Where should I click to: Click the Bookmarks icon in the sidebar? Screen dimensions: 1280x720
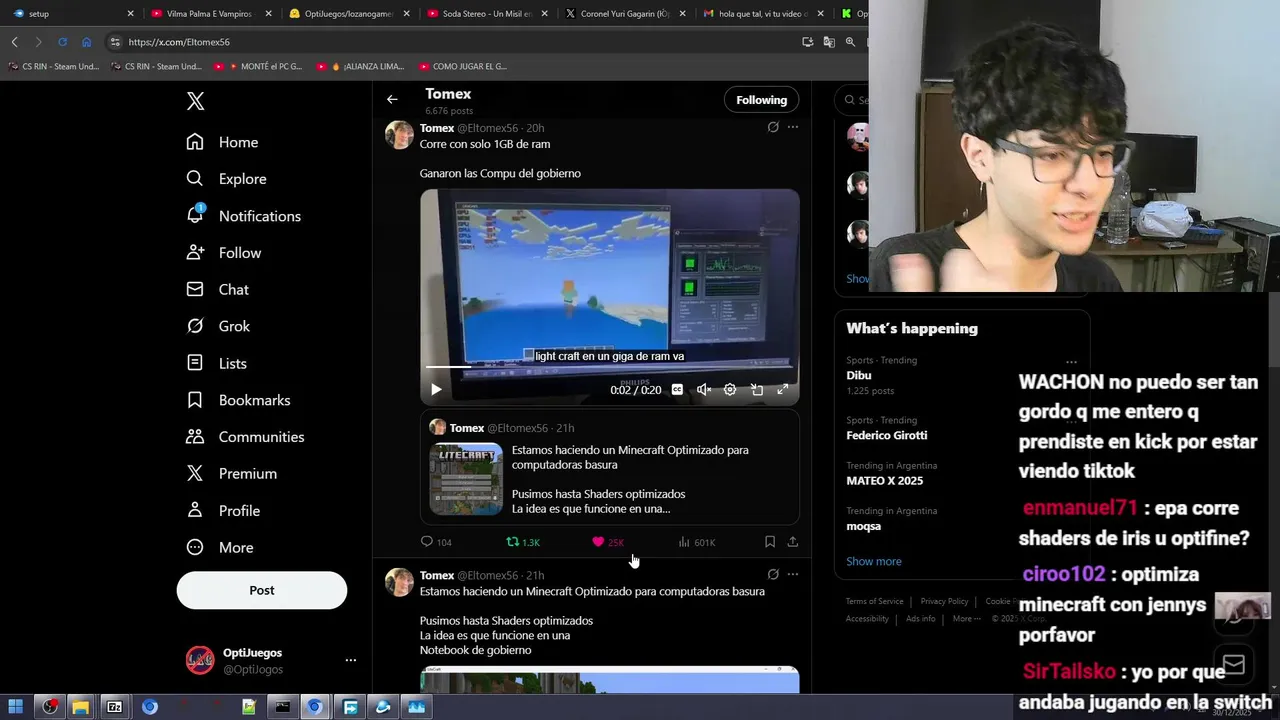195,400
